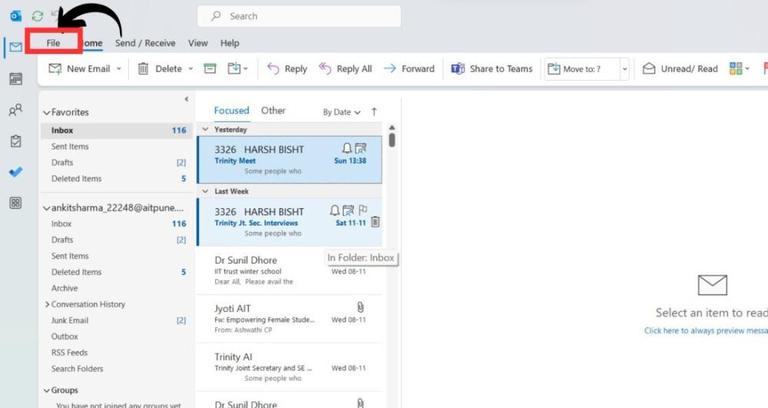Image resolution: width=768 pixels, height=408 pixels.
Task: Click the flag icon on the Trinity Jt. Sec. Interviews email
Action: [x=363, y=210]
